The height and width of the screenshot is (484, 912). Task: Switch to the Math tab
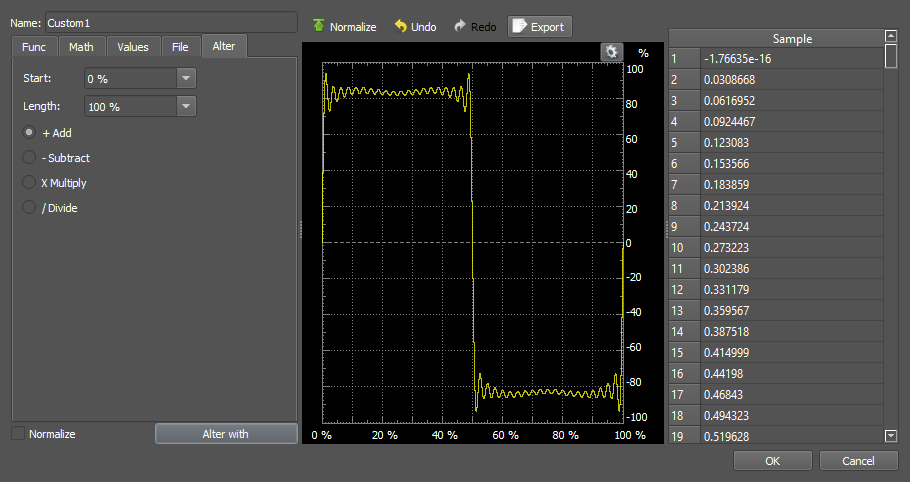pyautogui.click(x=81, y=47)
